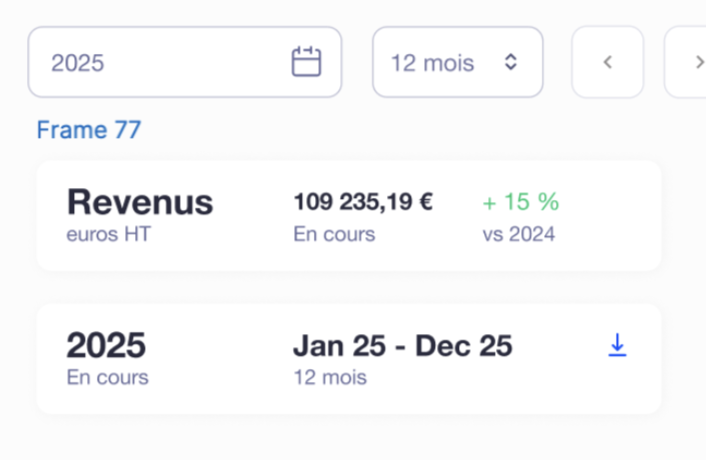The image size is (706, 460).
Task: Click the bold 2025 card heading
Action: pyautogui.click(x=106, y=346)
